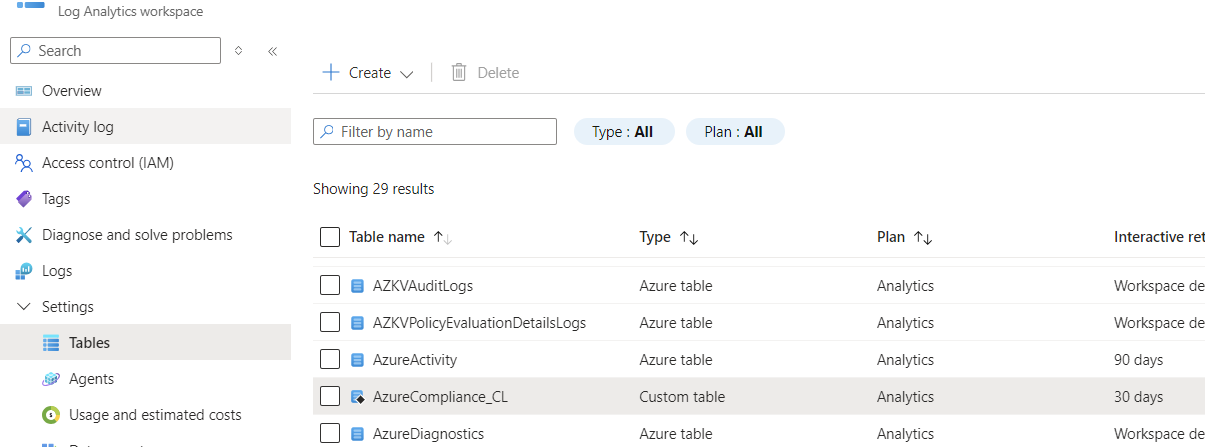Click the diamond expand-collapse sidebar icon
Screen dimensions: 1205x447
238,51
